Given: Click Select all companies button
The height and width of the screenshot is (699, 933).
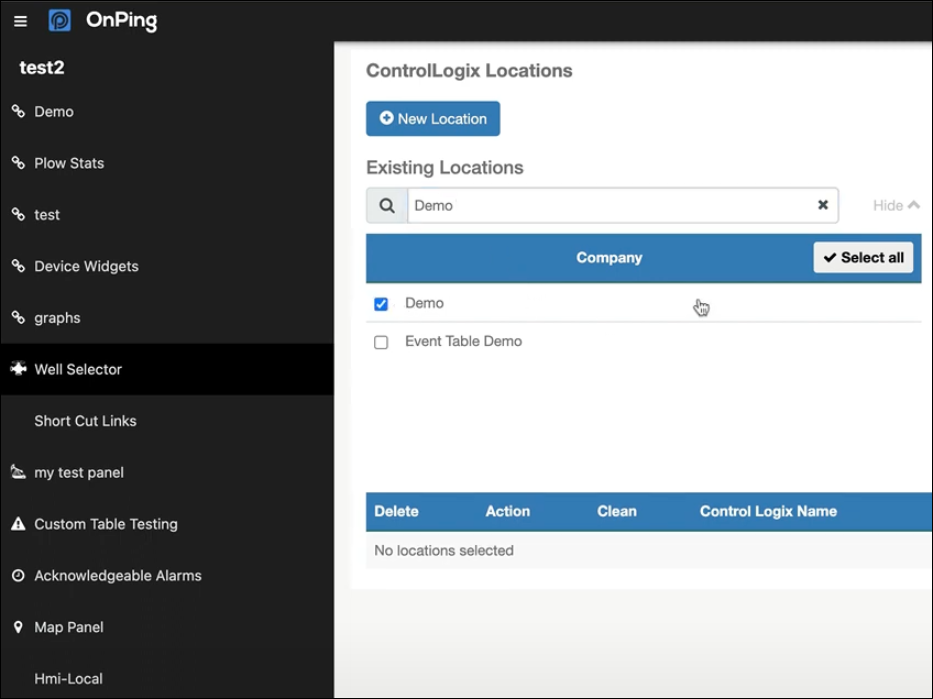Looking at the screenshot, I should click(863, 258).
